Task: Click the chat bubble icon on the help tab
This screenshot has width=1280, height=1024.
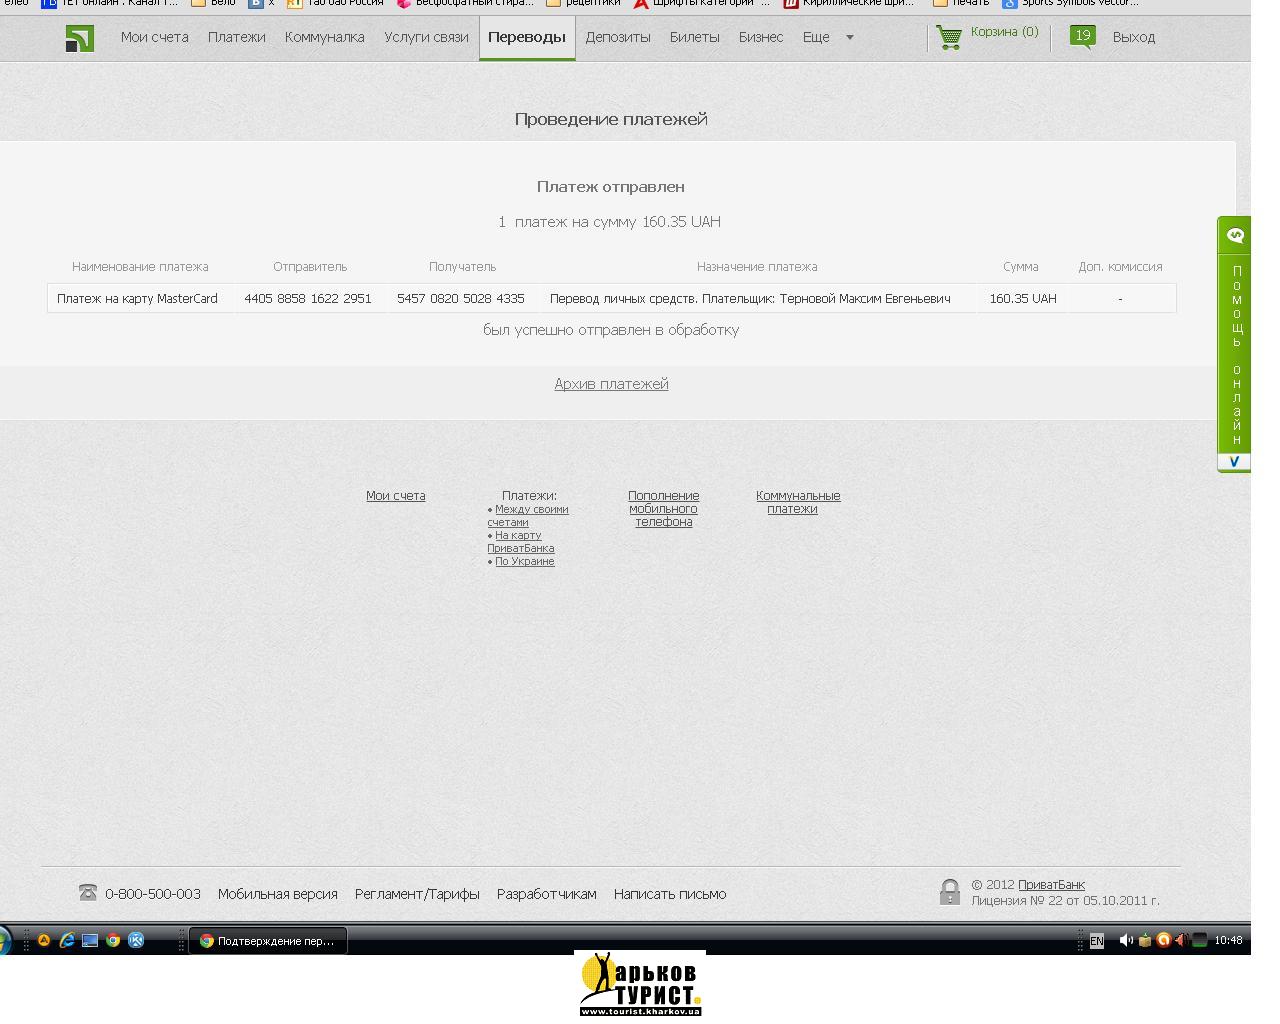Action: 1235,236
